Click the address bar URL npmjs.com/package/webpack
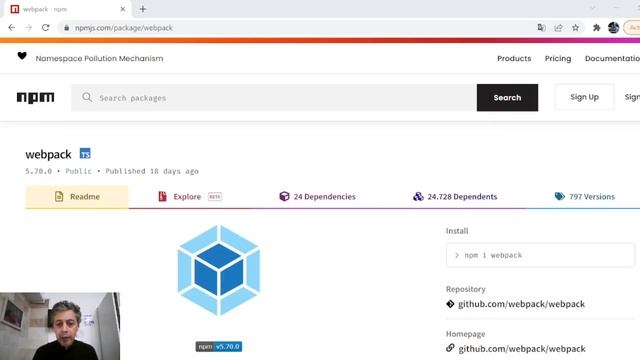Viewport: 640px width, 360px height. pos(124,28)
